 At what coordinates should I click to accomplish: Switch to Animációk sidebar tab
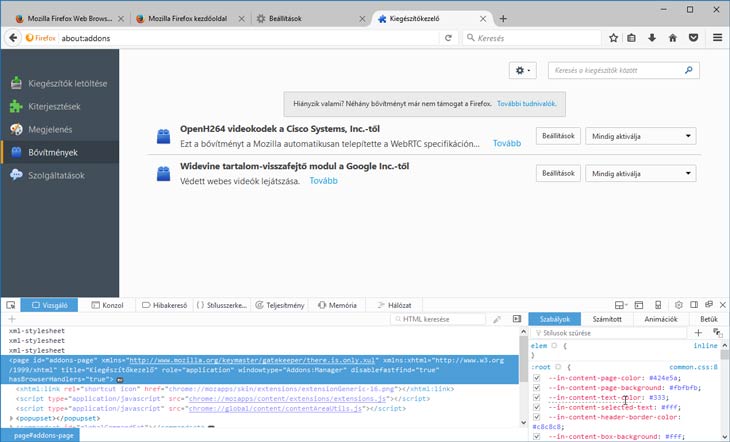tap(661, 319)
